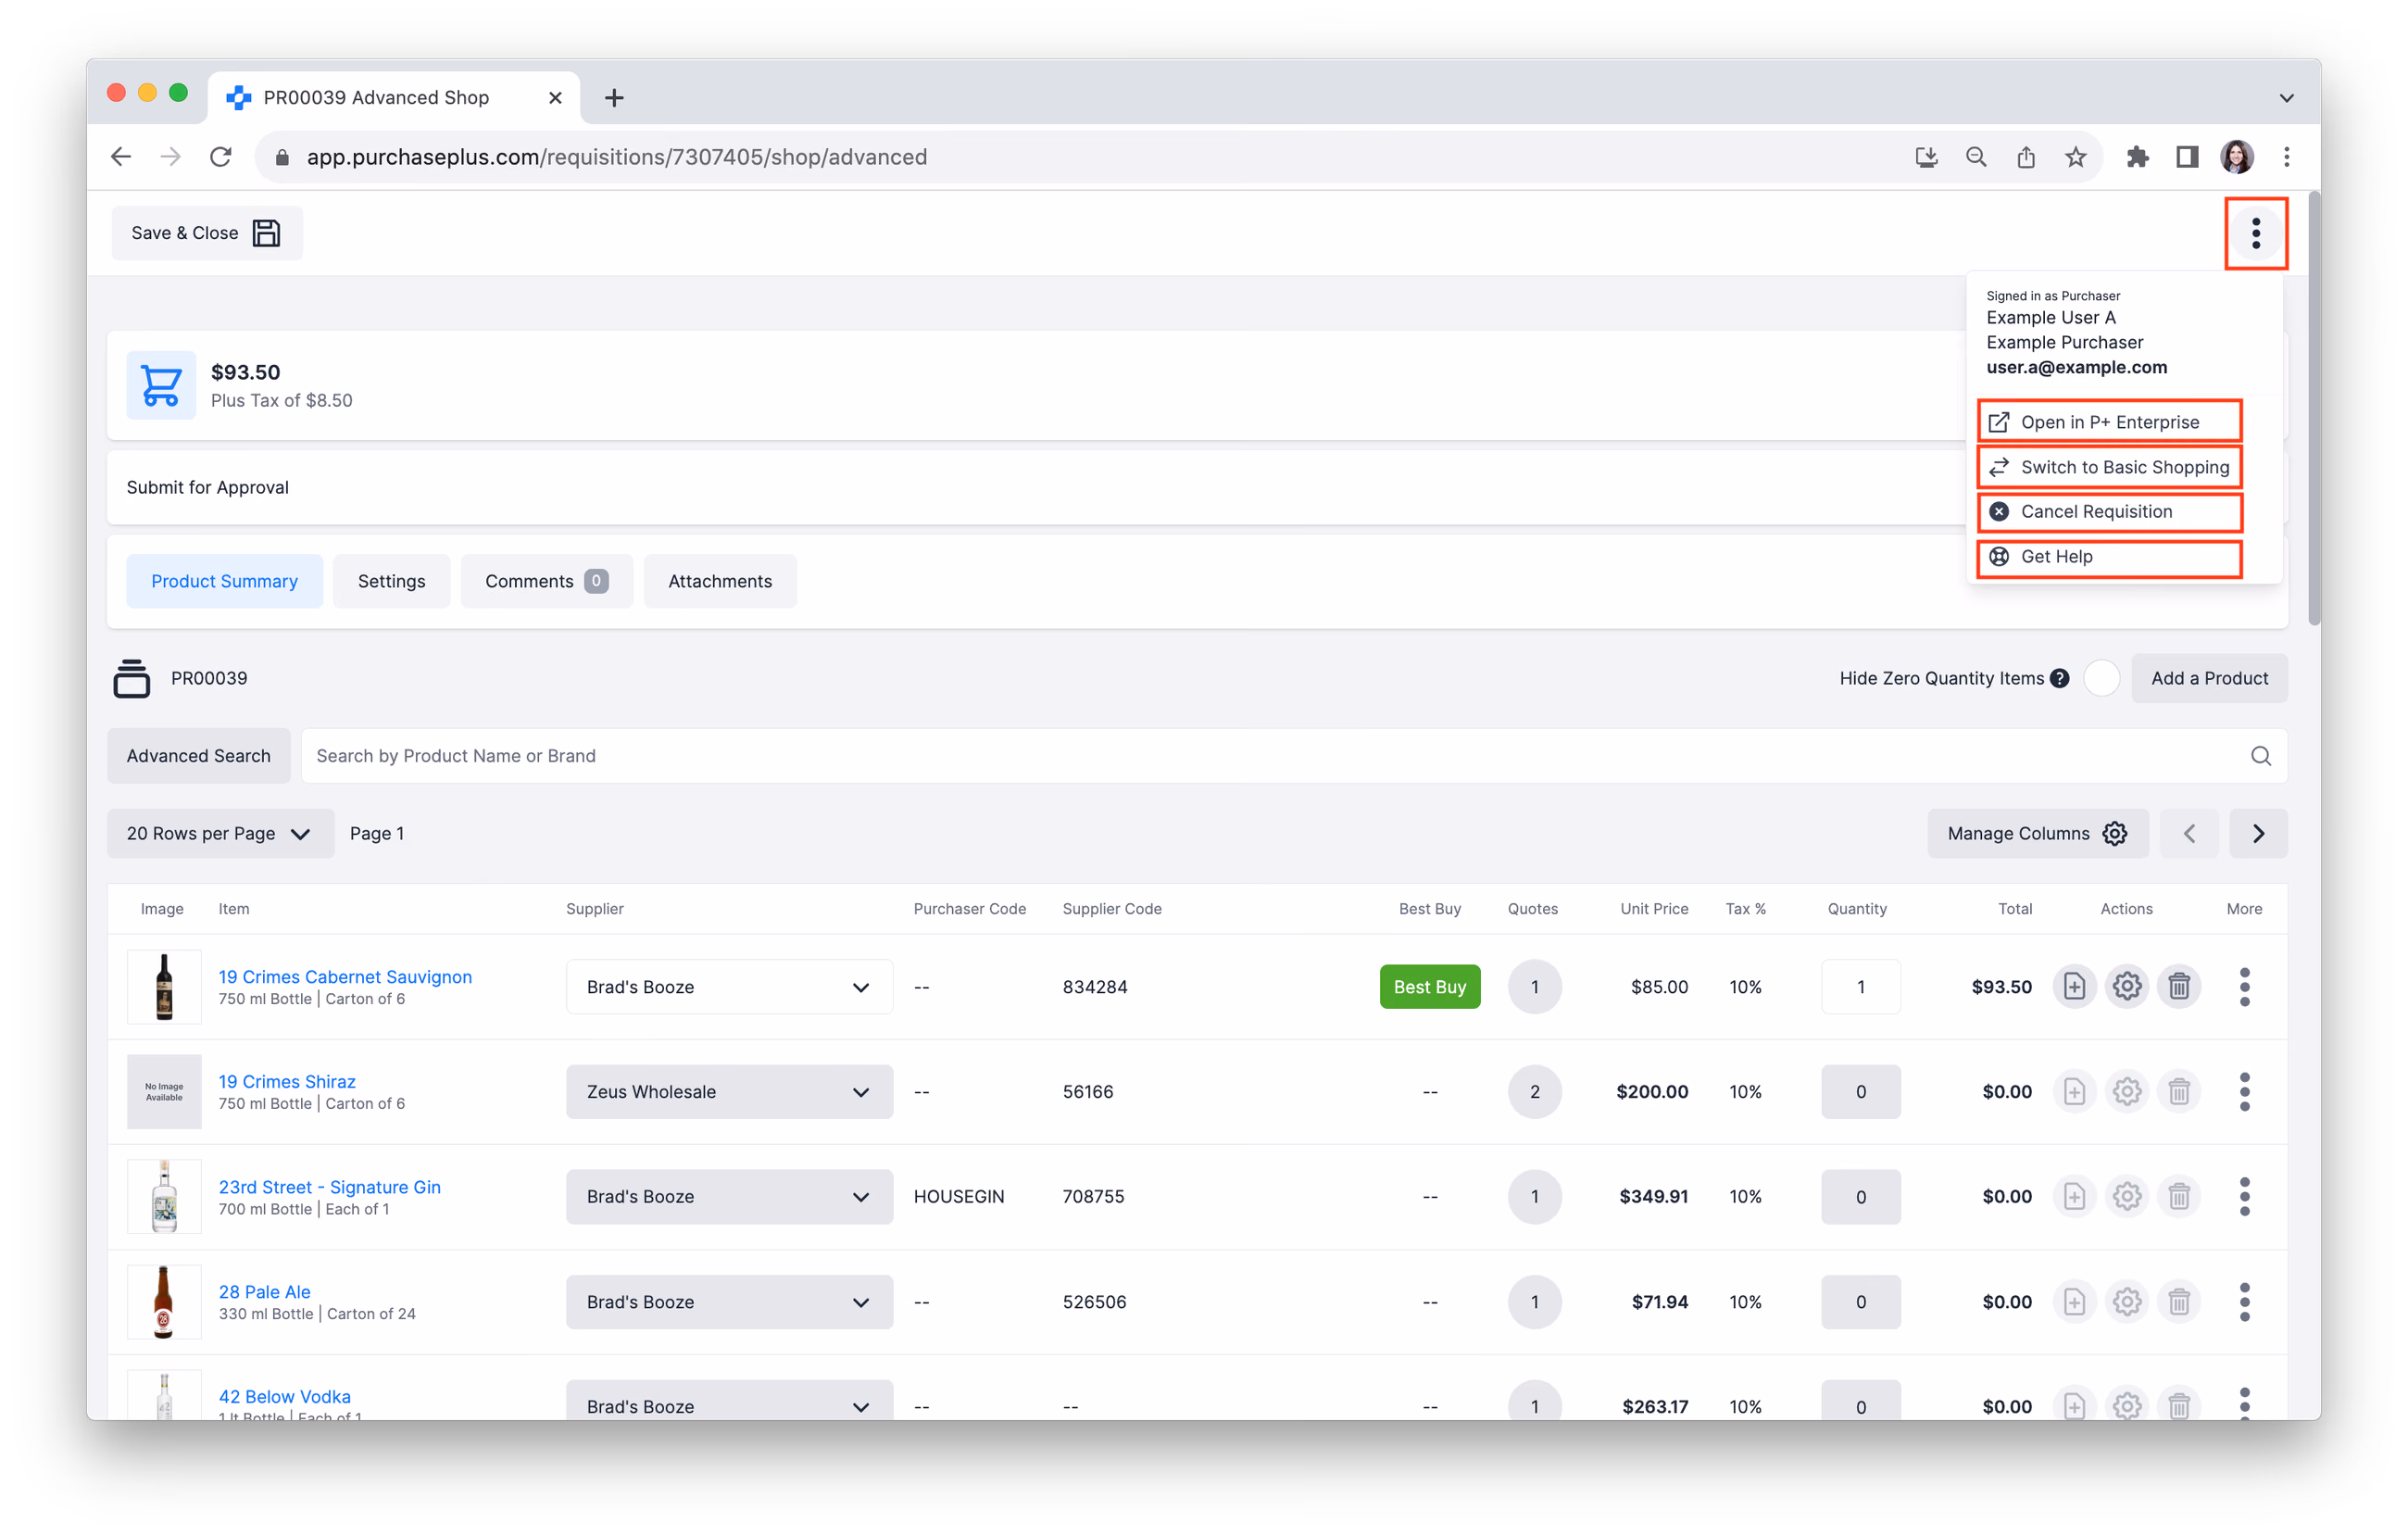
Task: Click Submit for Approval
Action: pyautogui.click(x=207, y=487)
